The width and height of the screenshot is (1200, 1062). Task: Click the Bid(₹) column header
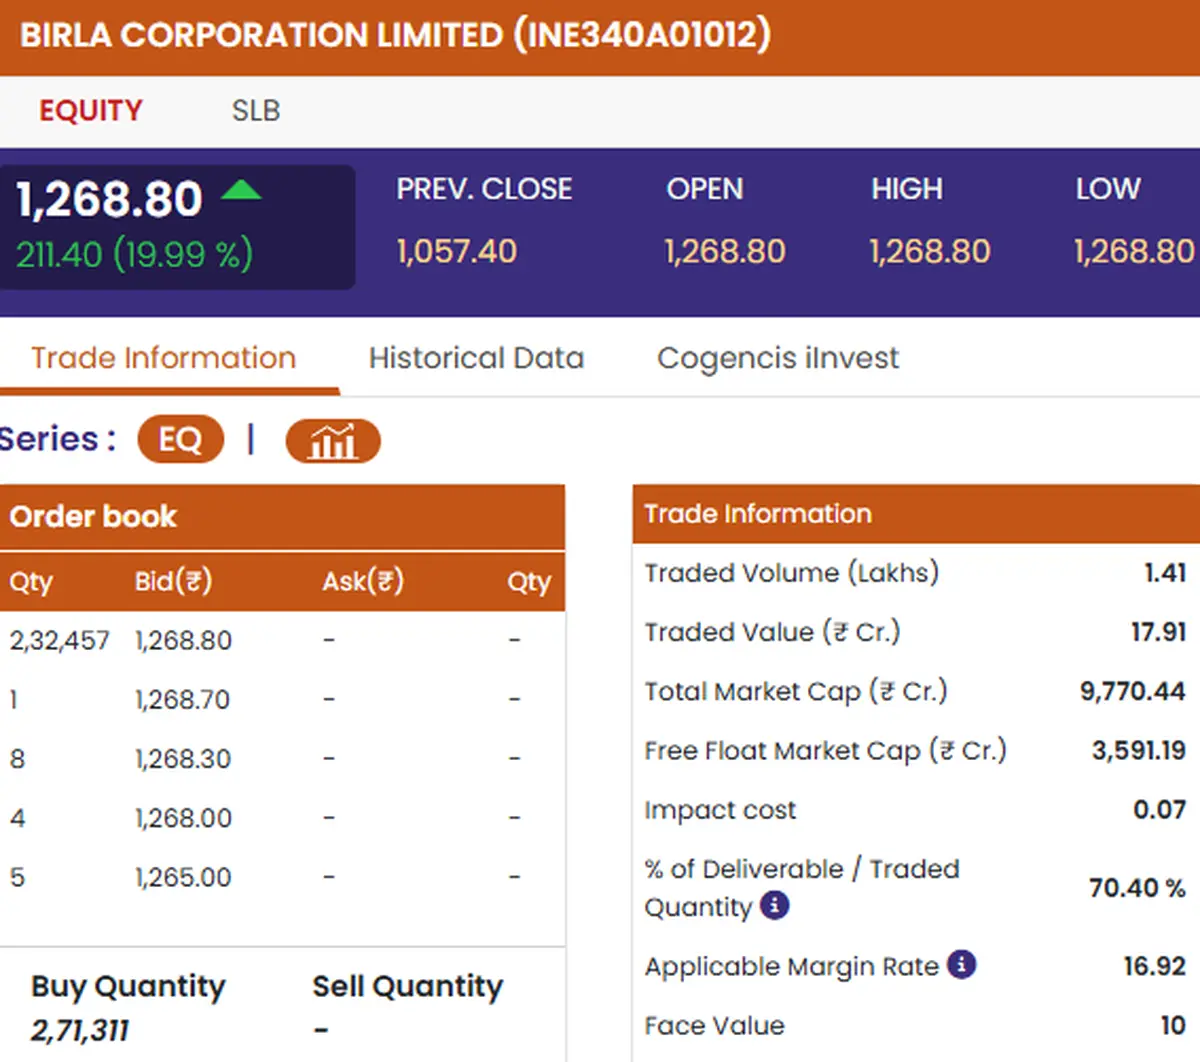[x=173, y=581]
